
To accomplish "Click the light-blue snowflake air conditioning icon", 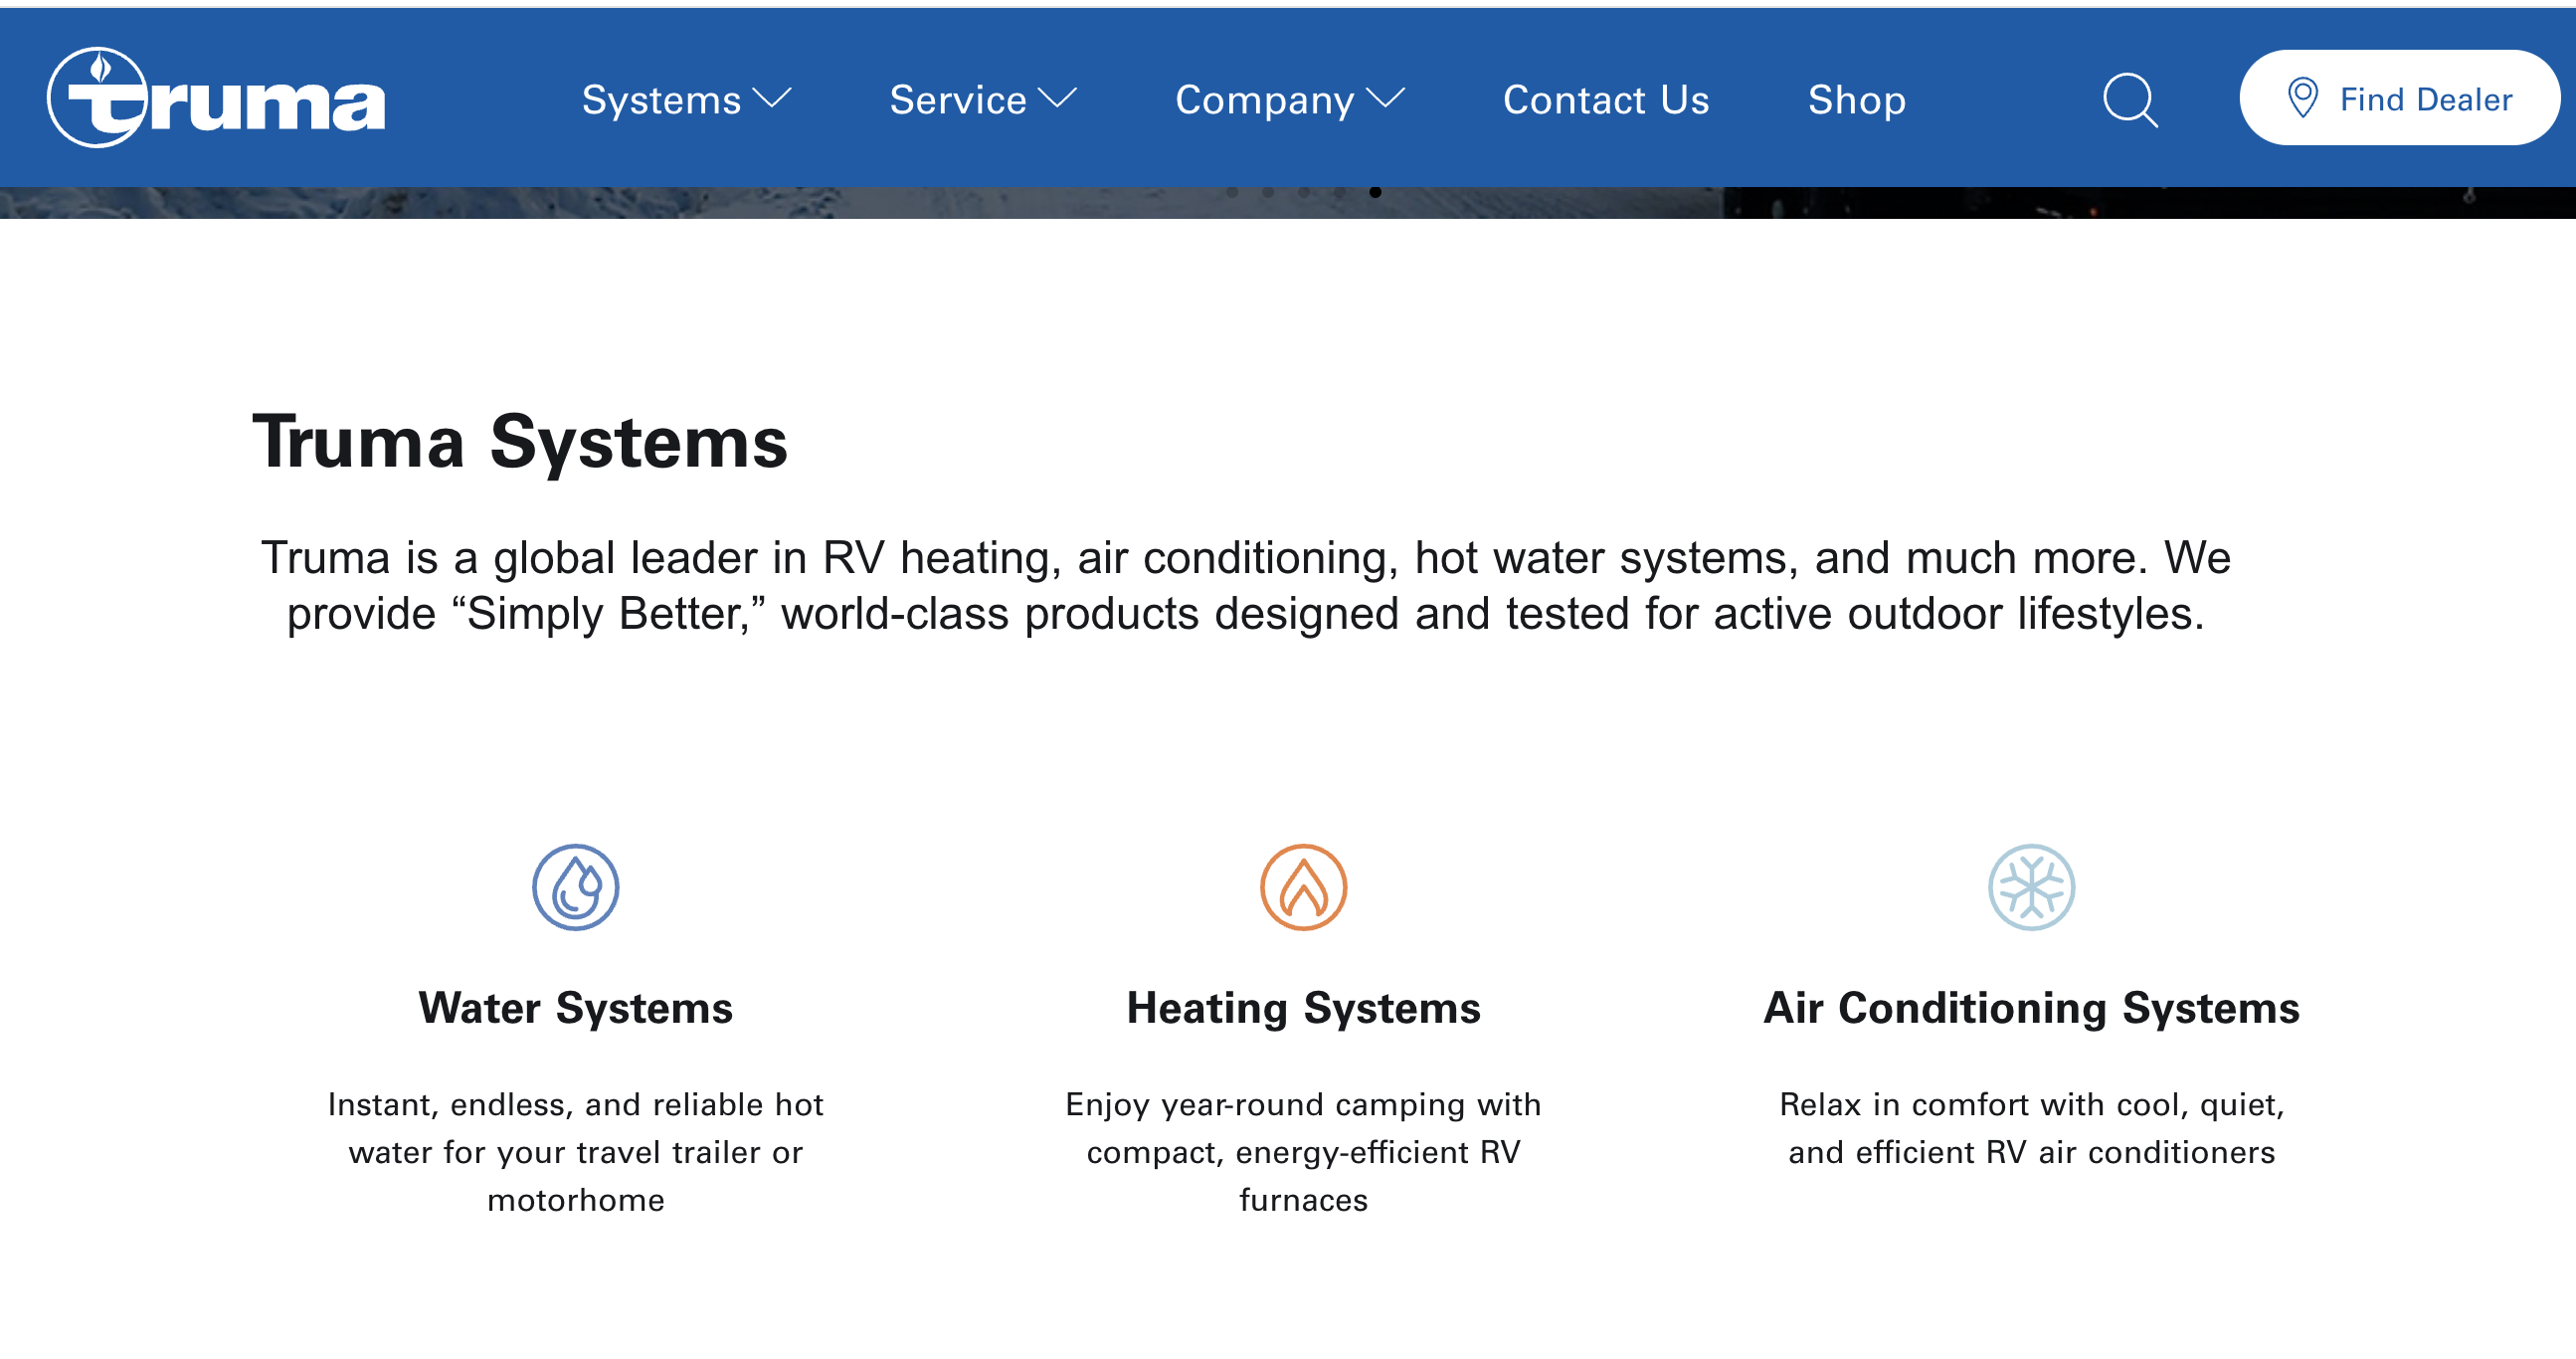I will coord(2031,887).
